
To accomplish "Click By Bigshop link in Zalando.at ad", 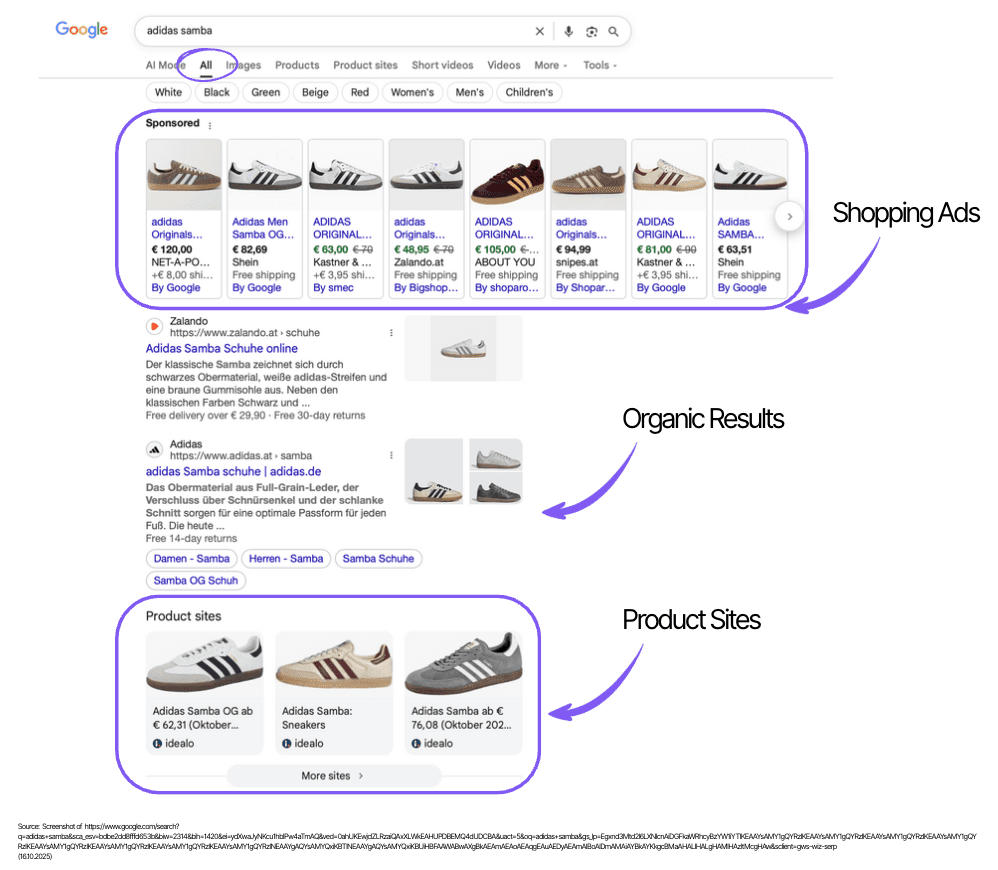I will click(x=426, y=288).
